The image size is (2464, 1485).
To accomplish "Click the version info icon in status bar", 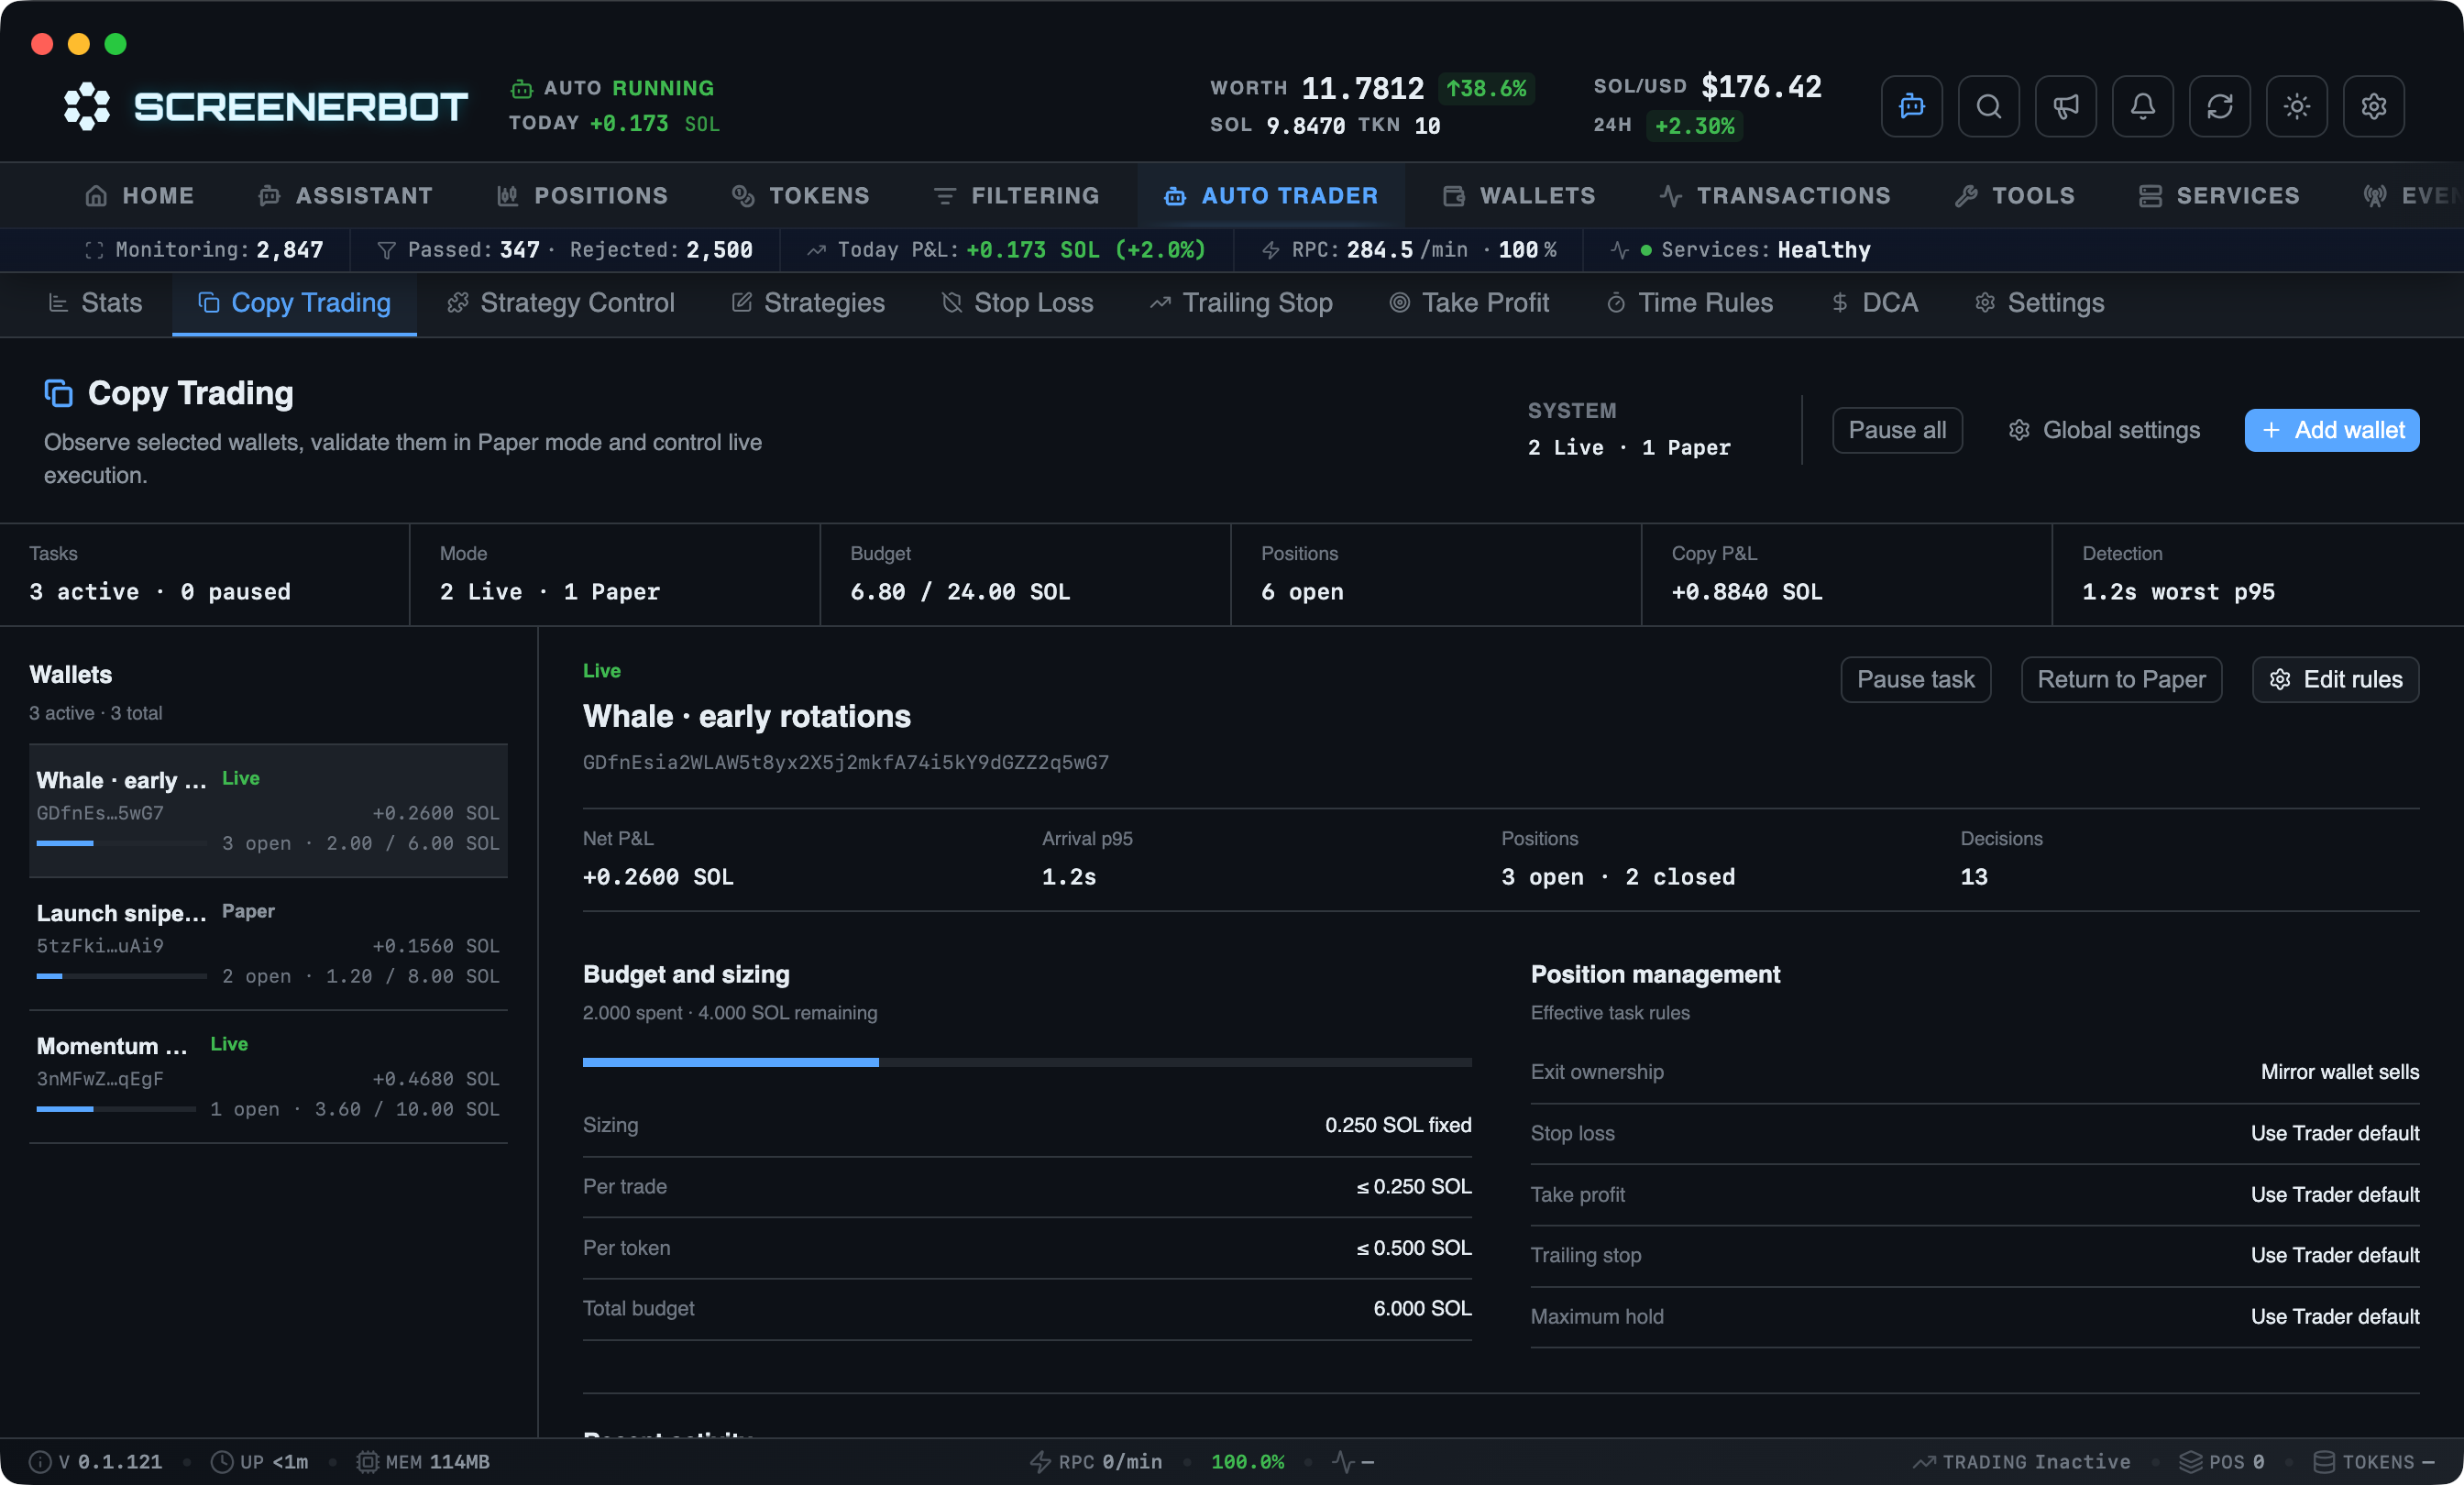I will pos(40,1461).
